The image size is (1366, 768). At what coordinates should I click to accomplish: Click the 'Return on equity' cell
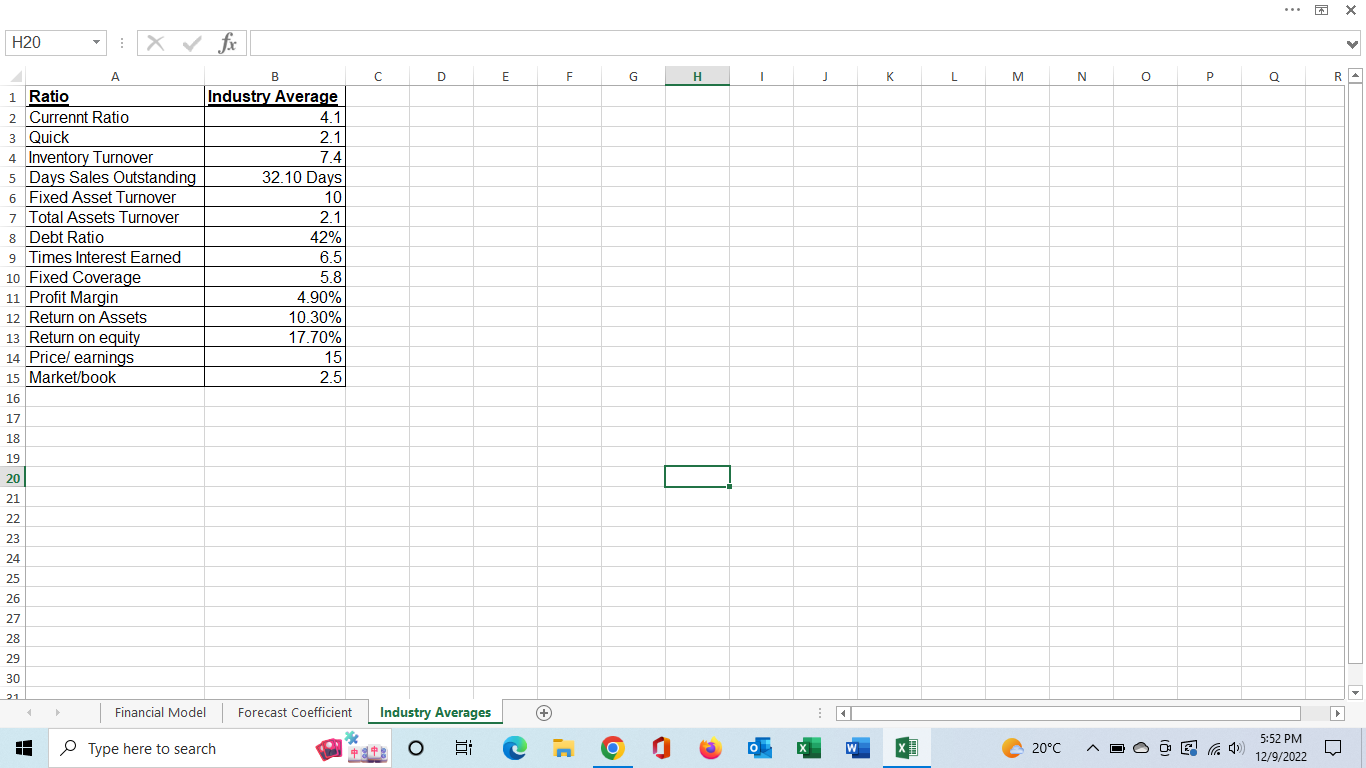click(x=115, y=337)
